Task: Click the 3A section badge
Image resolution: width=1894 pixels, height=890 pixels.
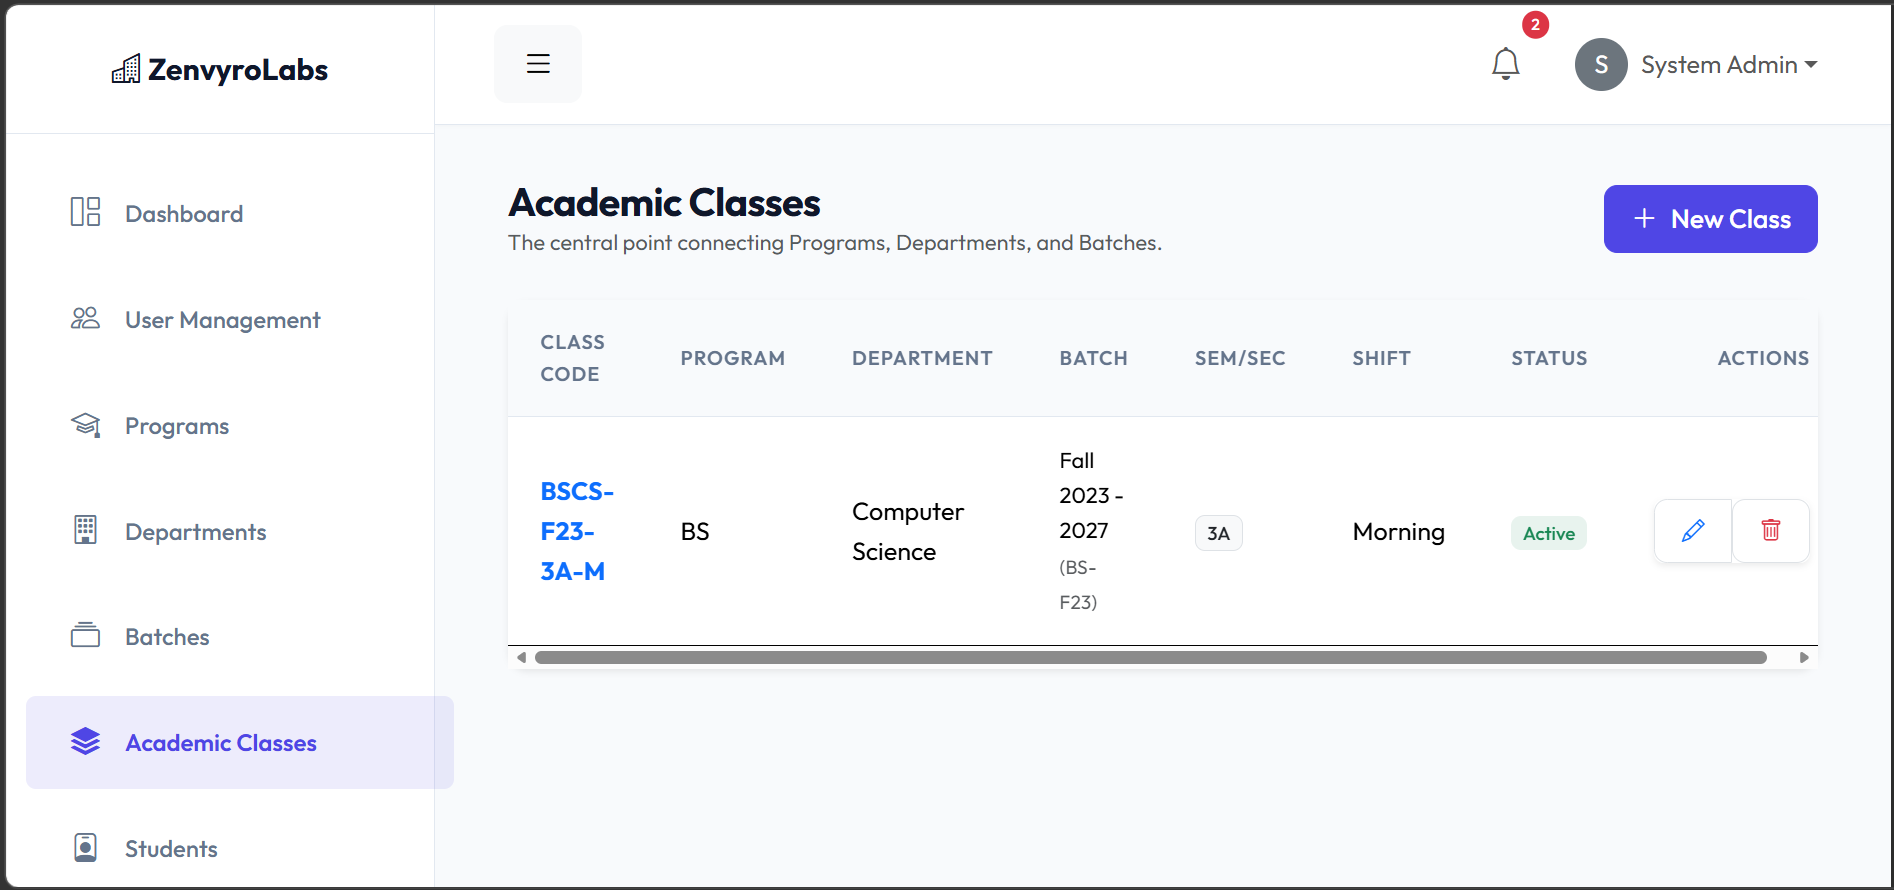Action: click(1218, 533)
